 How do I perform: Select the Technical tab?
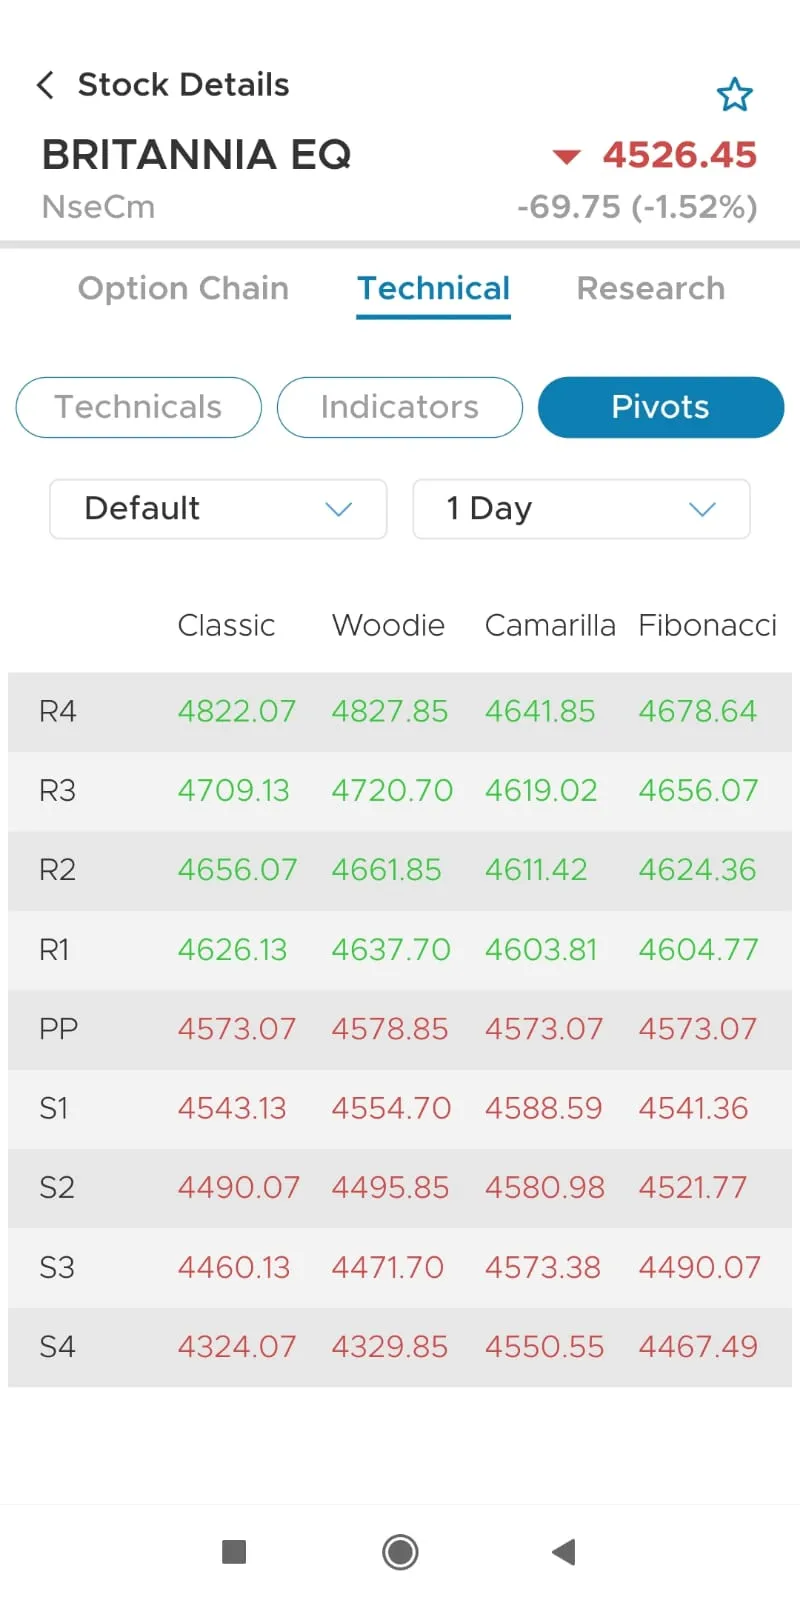tap(434, 288)
